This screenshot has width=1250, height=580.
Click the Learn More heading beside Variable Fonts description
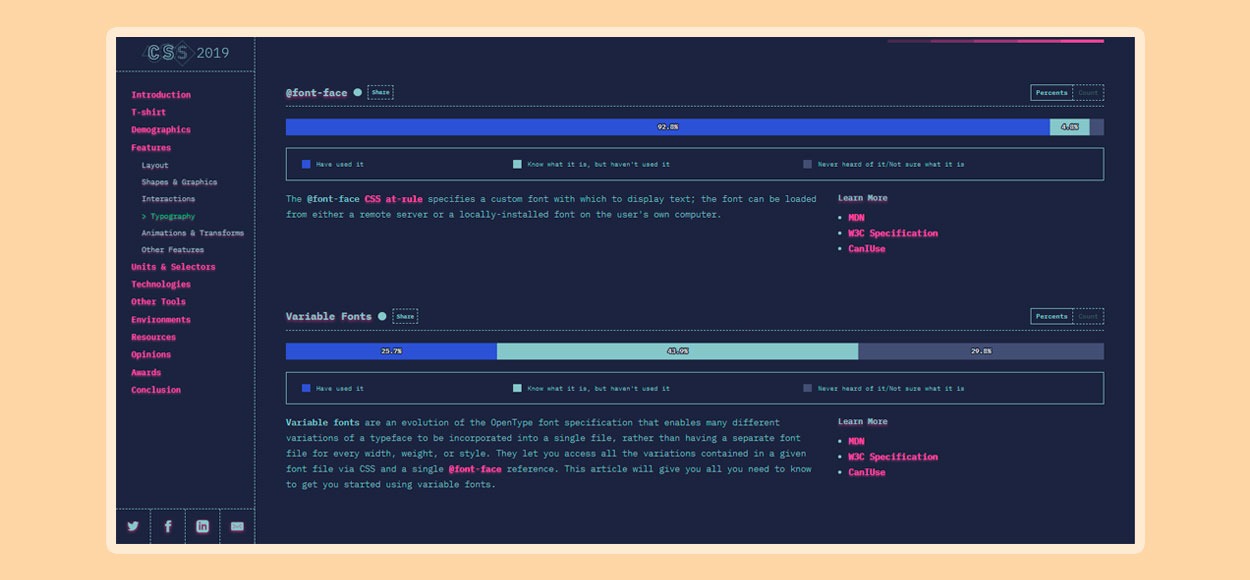click(x=863, y=422)
